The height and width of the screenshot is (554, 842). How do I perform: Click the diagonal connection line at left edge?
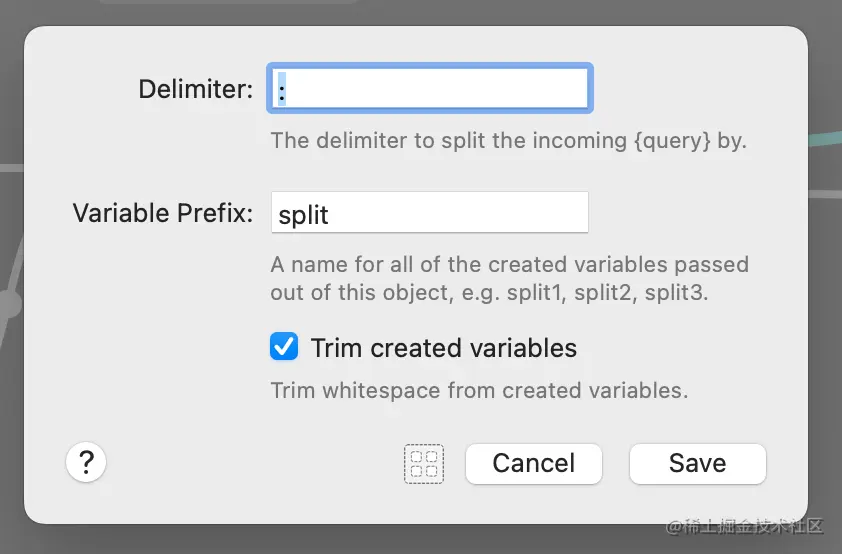pos(14,262)
